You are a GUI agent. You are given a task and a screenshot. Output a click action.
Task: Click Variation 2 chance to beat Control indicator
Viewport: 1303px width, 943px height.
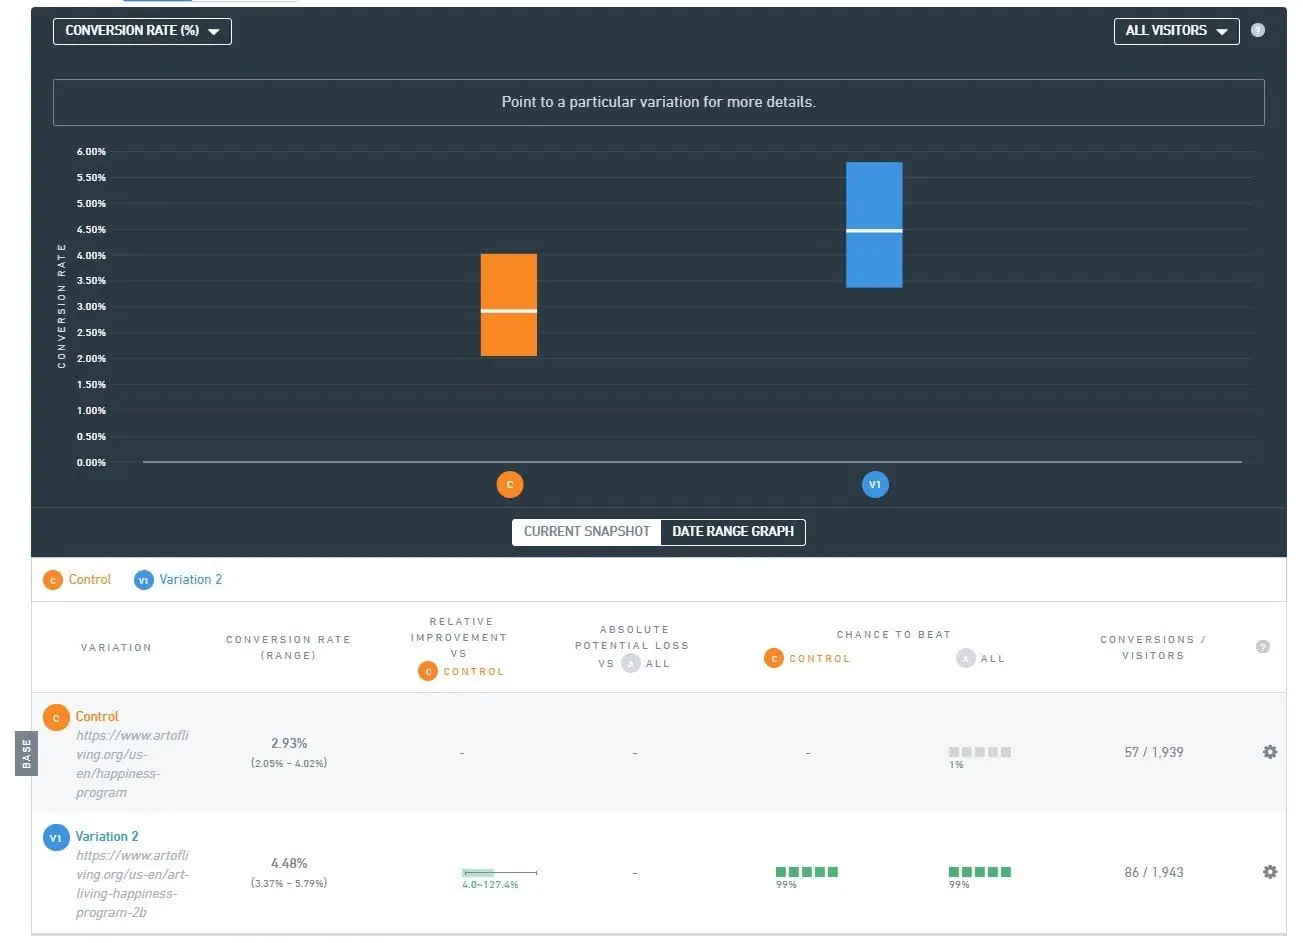point(807,872)
